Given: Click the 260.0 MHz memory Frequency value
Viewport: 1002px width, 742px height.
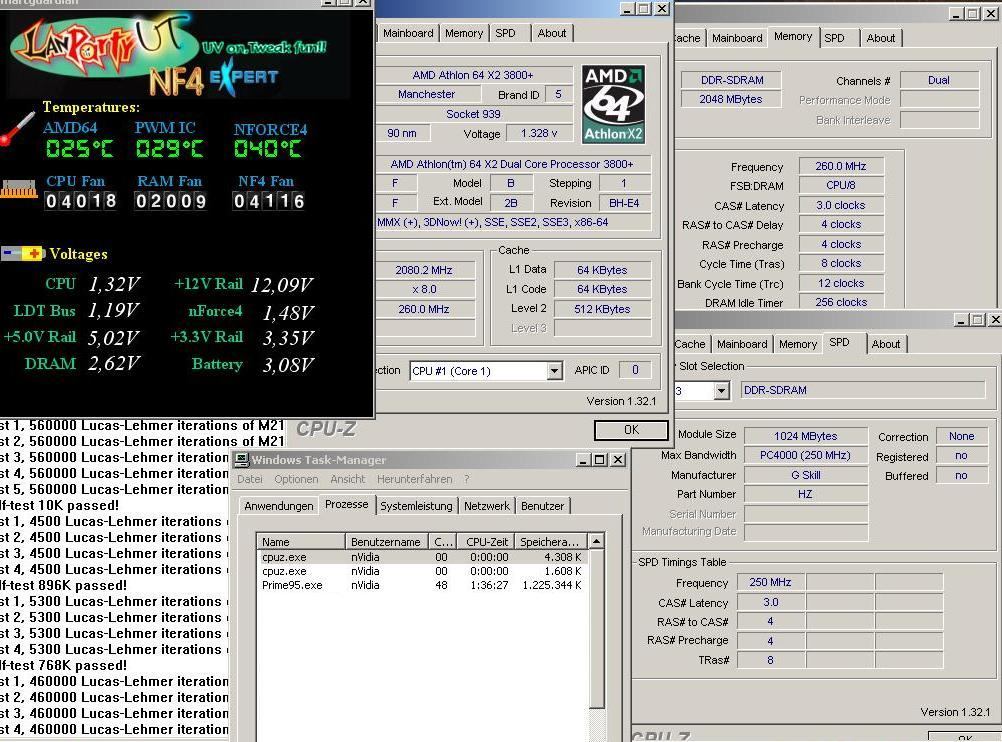Looking at the screenshot, I should (x=840, y=166).
